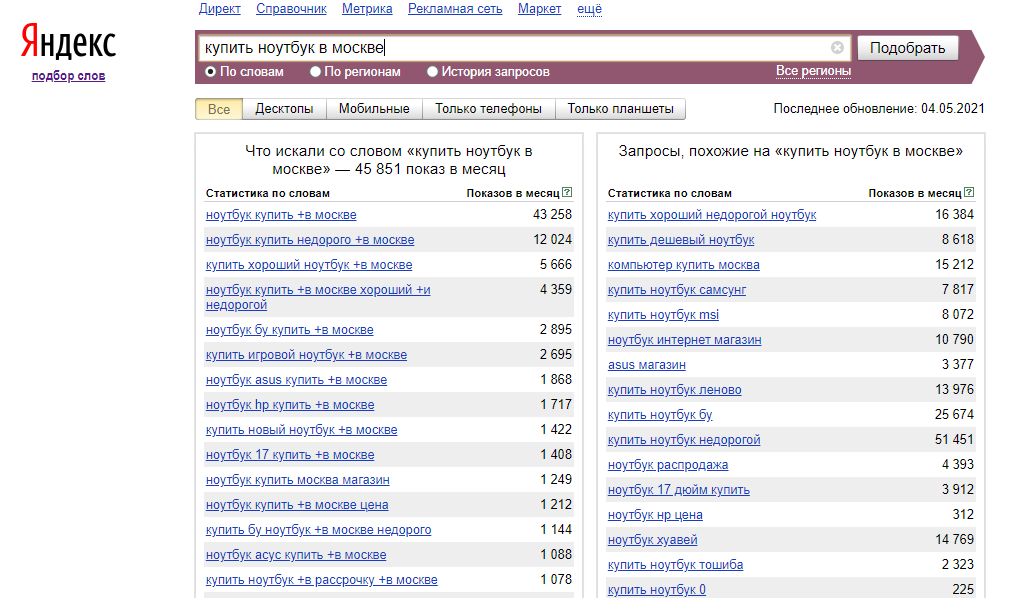The height and width of the screenshot is (598, 1010).
Task: Open the 'Маркет' top menu link
Action: pyautogui.click(x=539, y=9)
